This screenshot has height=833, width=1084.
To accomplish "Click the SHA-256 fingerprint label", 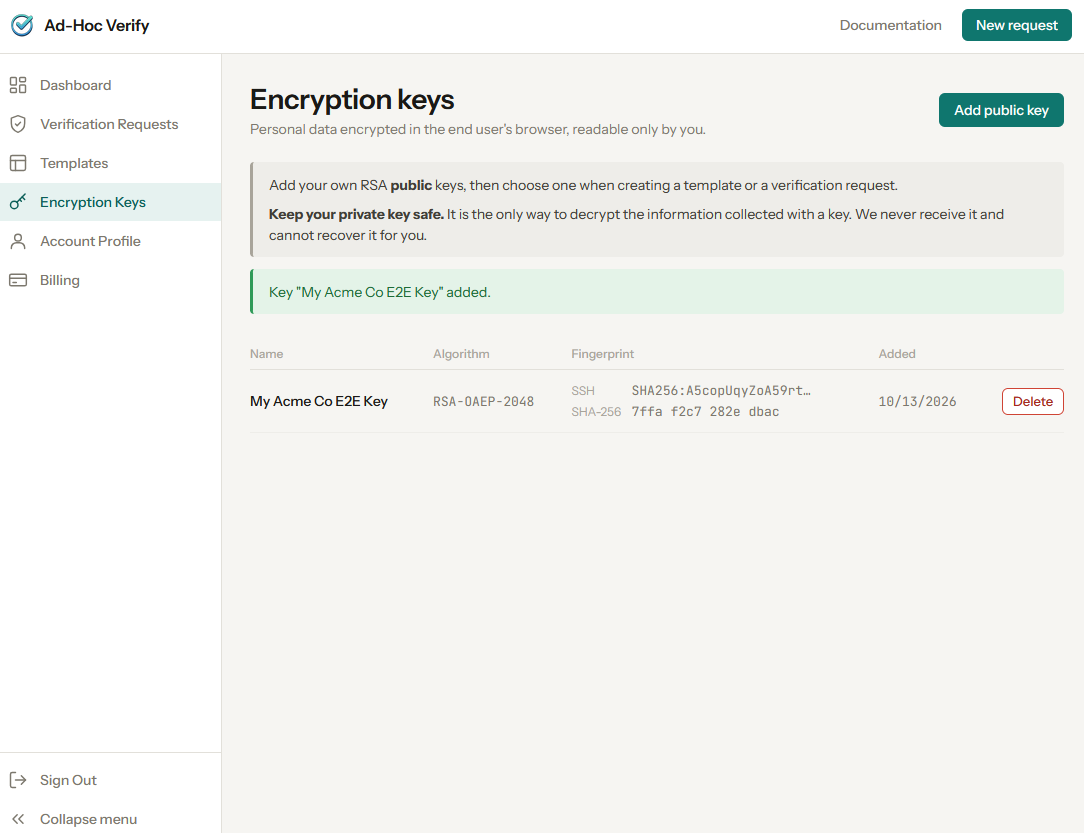I will coord(596,412).
